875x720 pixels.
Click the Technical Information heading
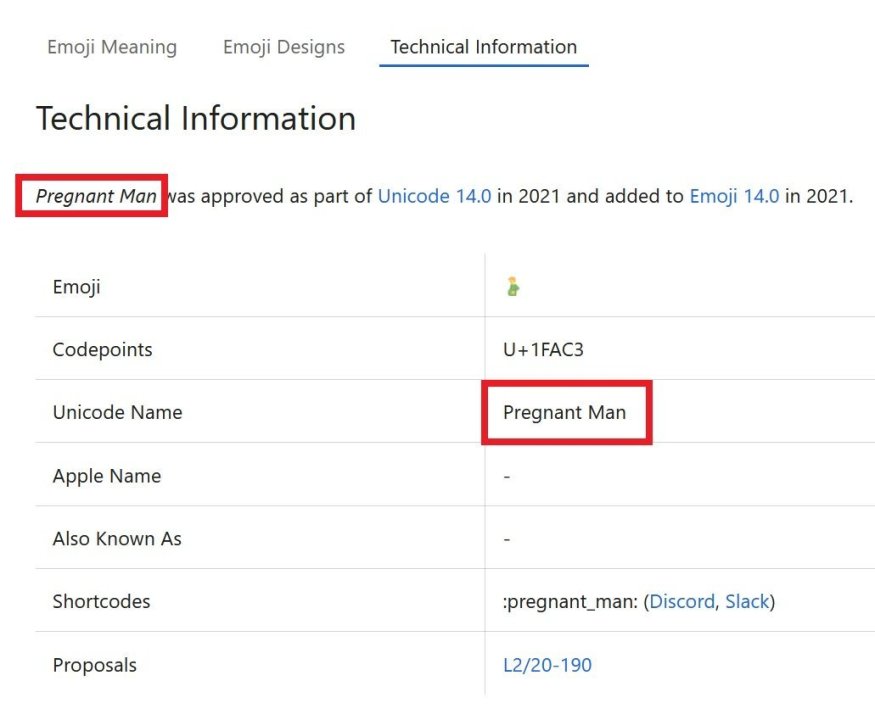(196, 119)
